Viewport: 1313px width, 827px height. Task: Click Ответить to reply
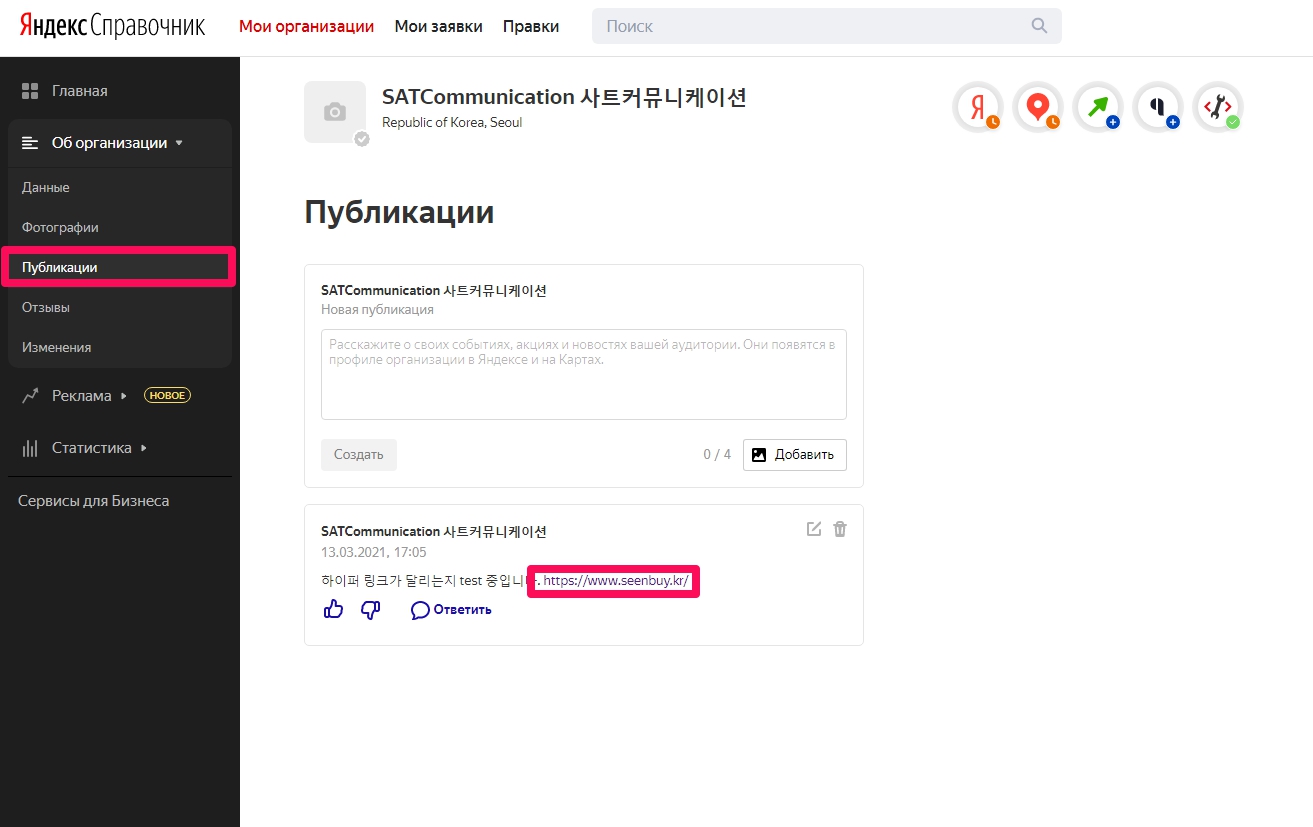pyautogui.click(x=451, y=609)
